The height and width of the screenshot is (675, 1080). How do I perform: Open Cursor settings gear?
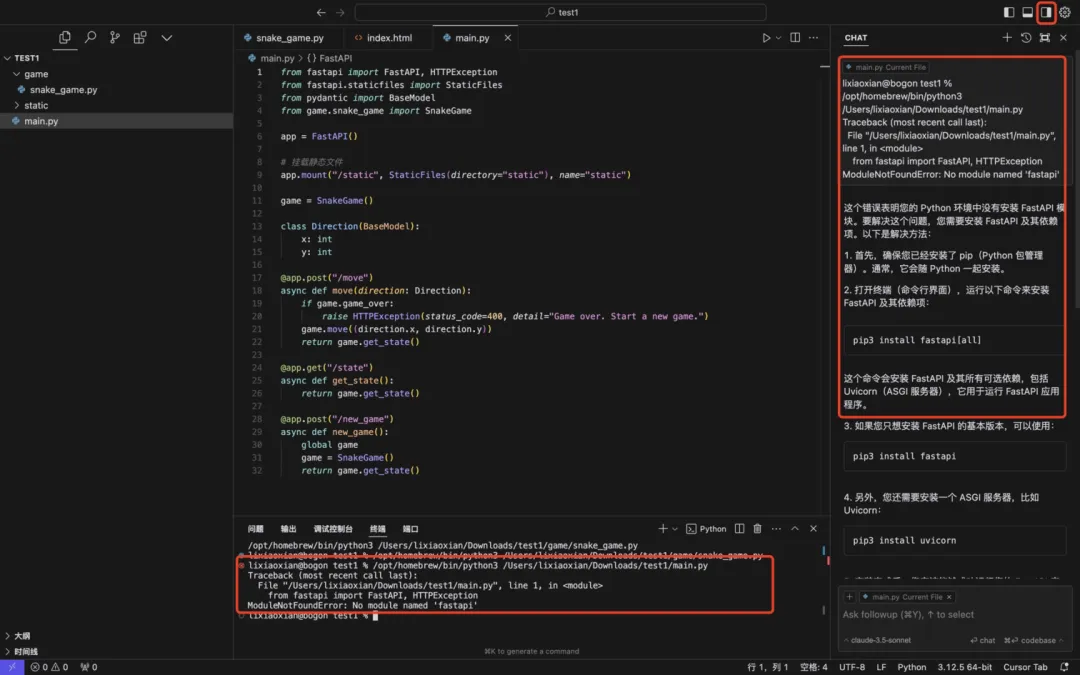1065,12
